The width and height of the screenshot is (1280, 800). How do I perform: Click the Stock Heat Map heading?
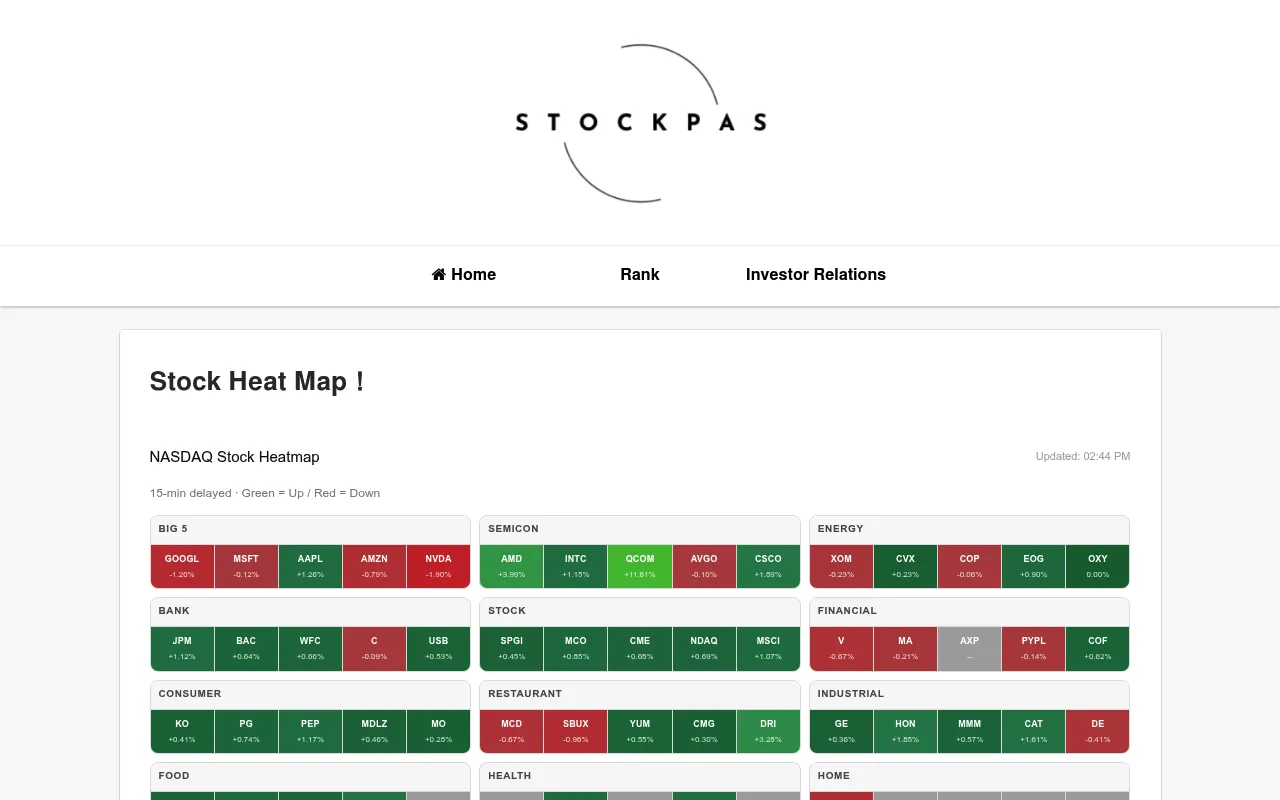[x=256, y=381]
